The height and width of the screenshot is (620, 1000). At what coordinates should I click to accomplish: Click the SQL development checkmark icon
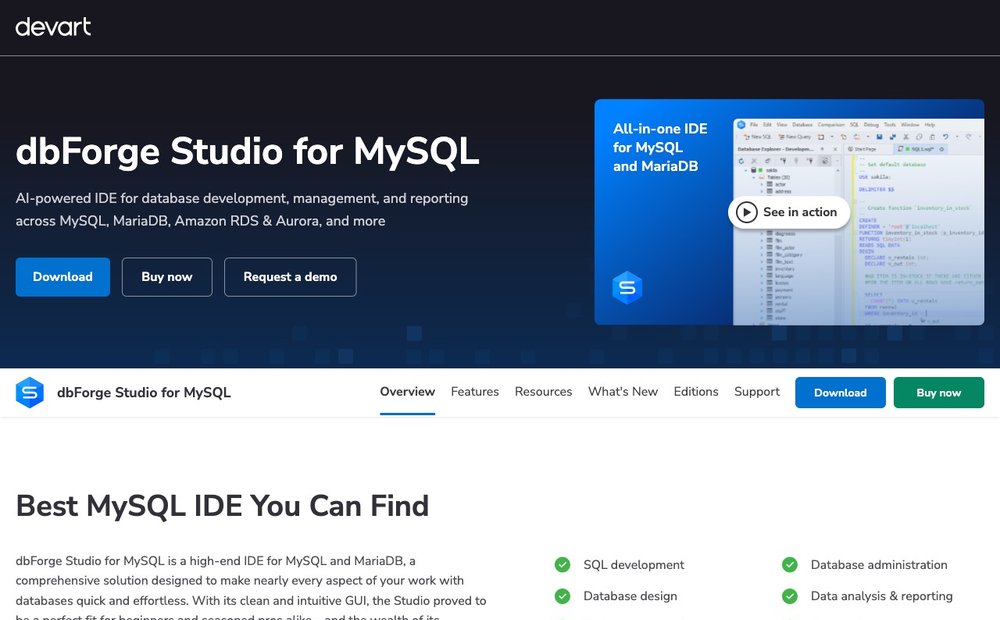pos(562,565)
